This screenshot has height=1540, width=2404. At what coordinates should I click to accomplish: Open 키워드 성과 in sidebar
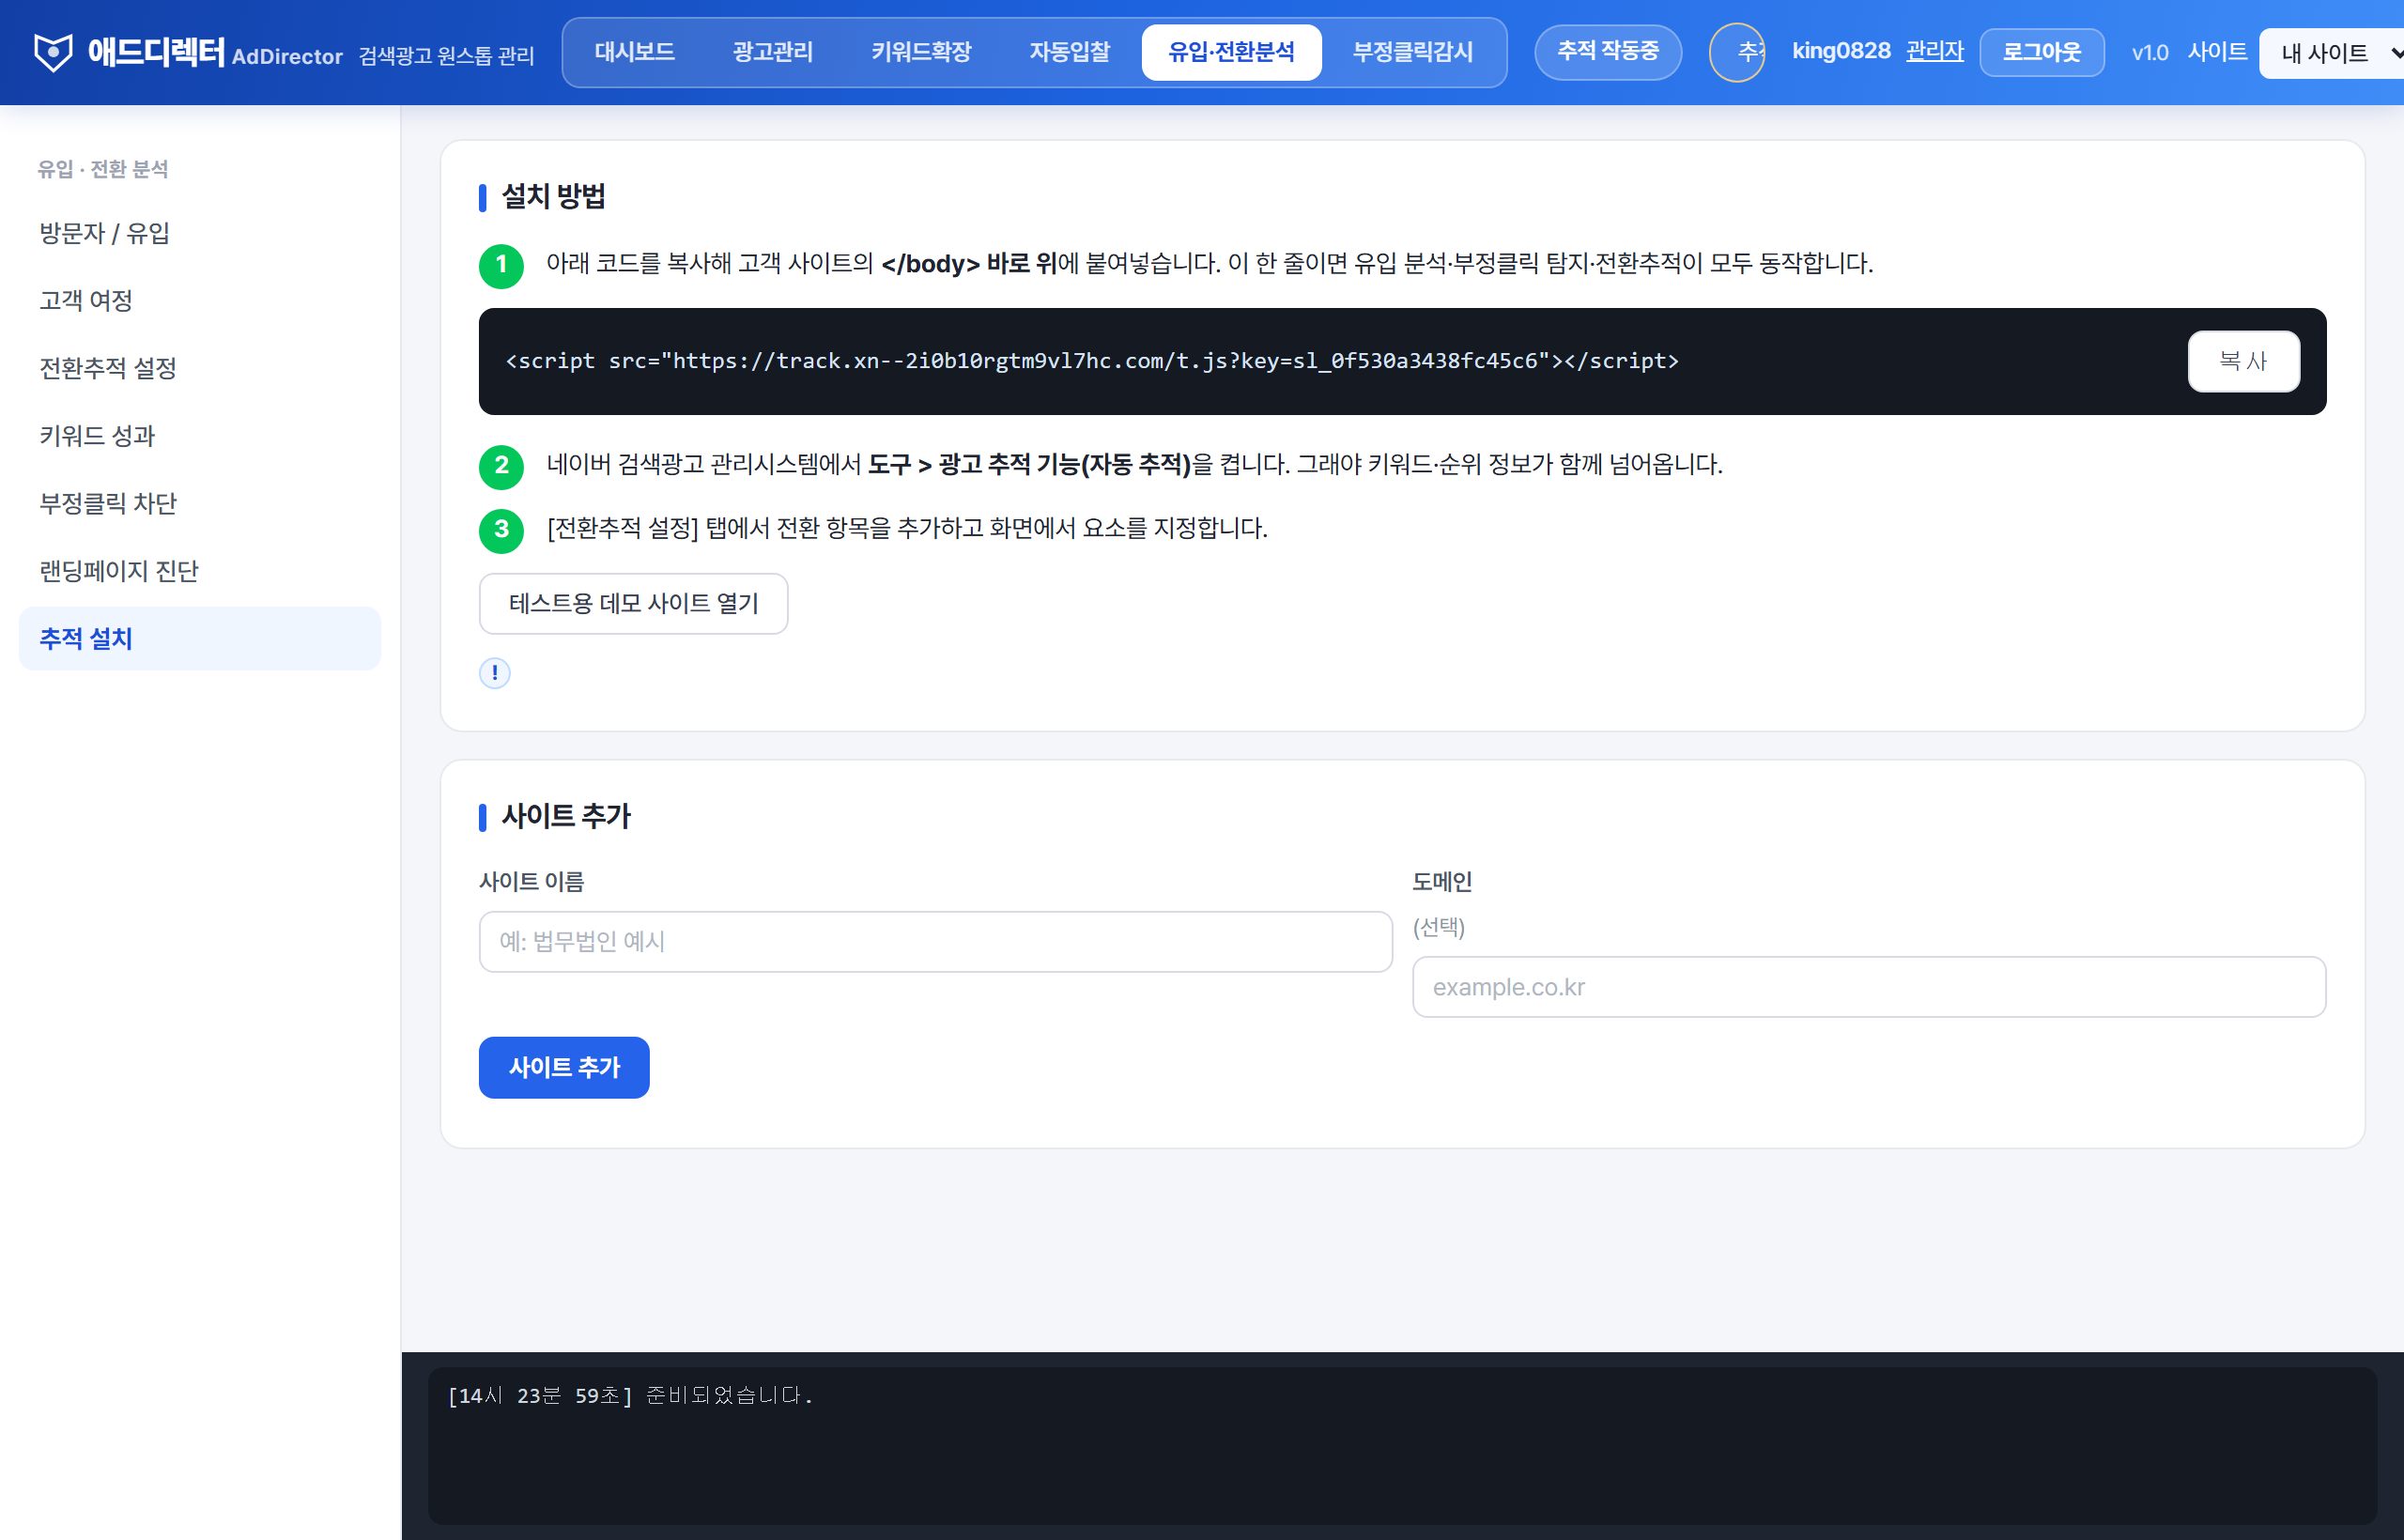click(x=200, y=436)
